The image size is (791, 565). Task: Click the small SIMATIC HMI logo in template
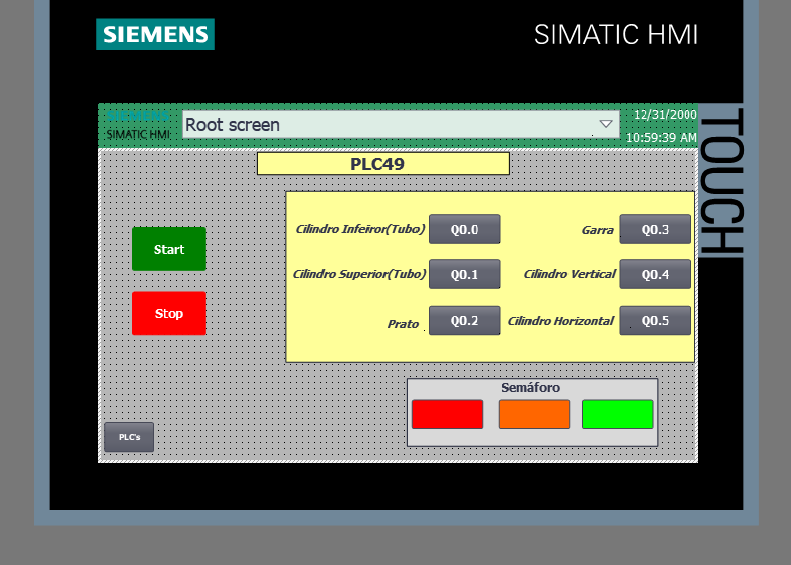[138, 135]
